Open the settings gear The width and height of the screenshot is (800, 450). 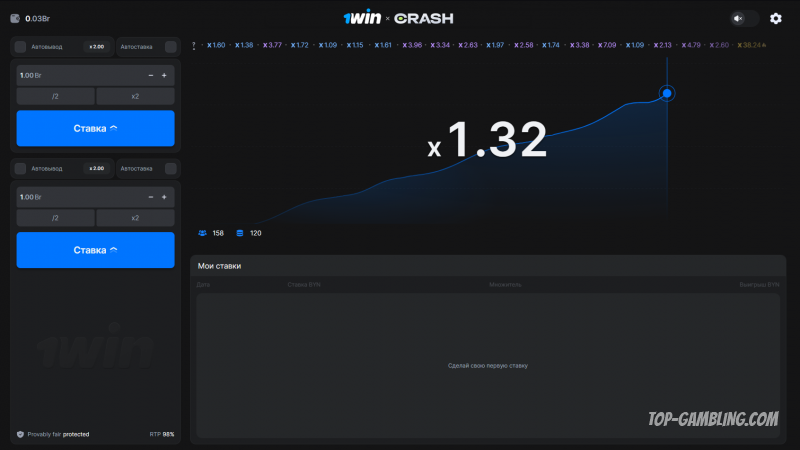pos(776,18)
